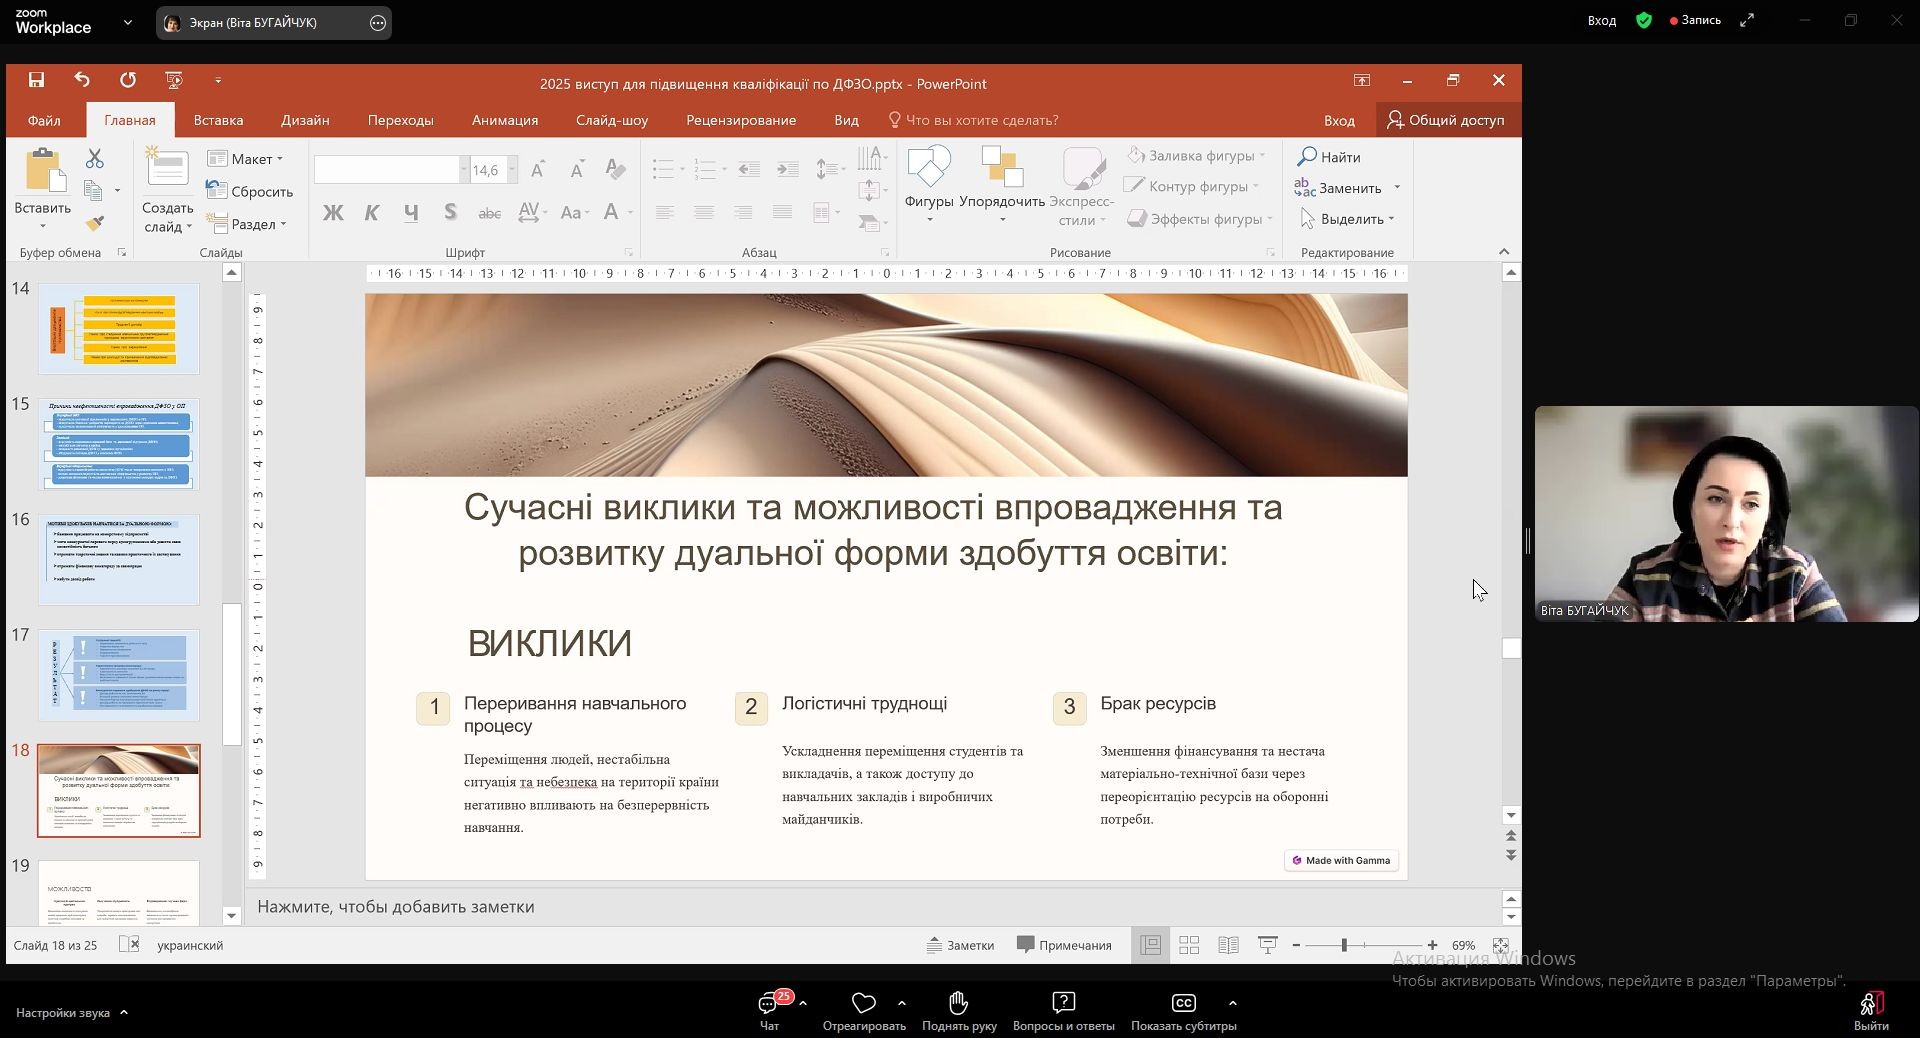The image size is (1920, 1038).
Task: Switch to Reading view icon
Action: [x=1229, y=945]
